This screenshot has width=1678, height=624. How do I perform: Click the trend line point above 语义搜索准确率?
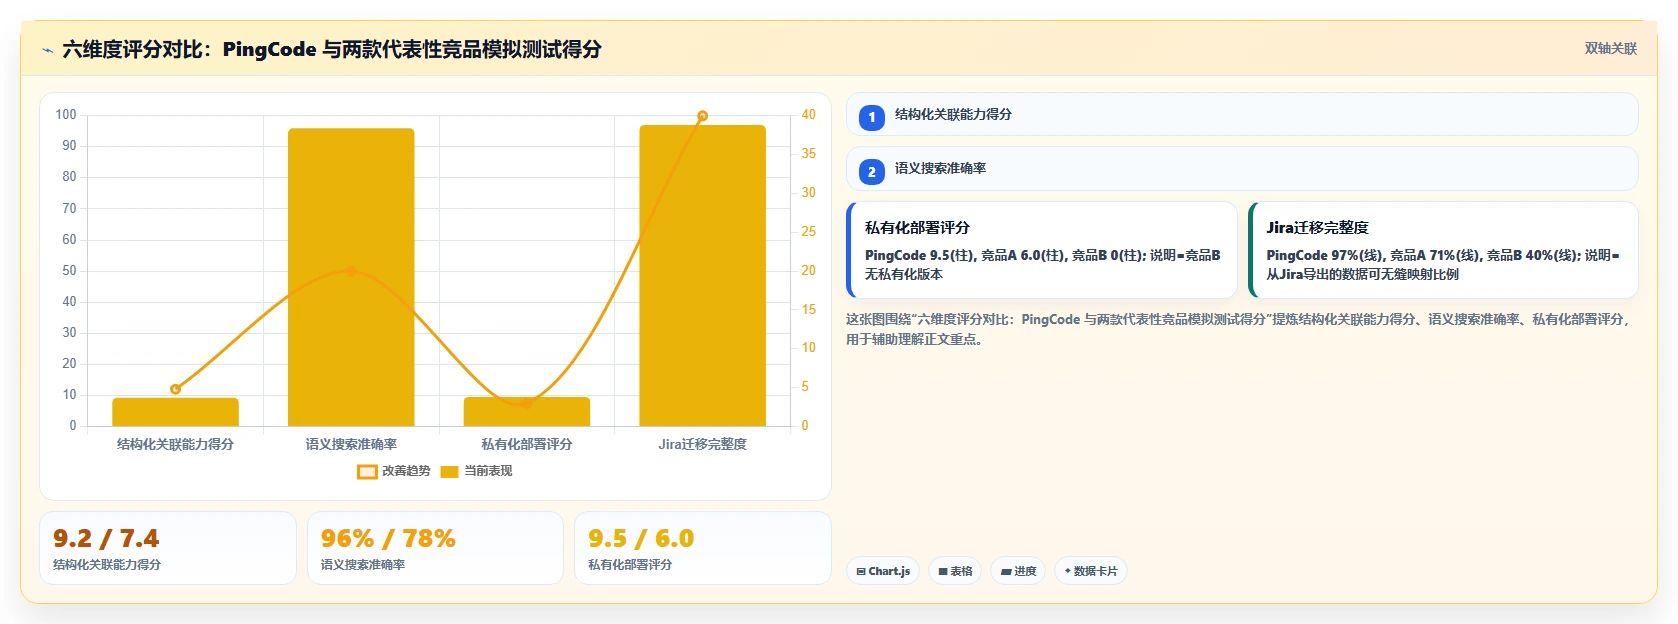pyautogui.click(x=351, y=271)
